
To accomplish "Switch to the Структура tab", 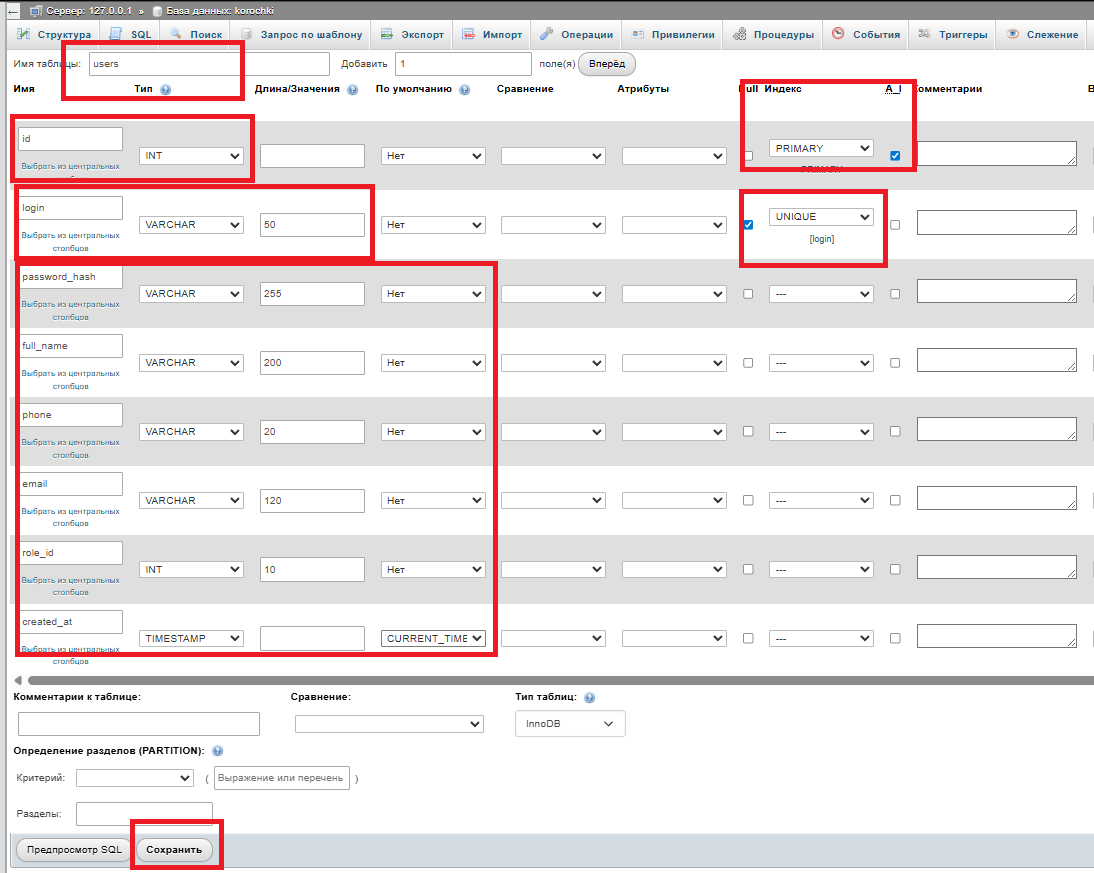I will click(x=56, y=34).
